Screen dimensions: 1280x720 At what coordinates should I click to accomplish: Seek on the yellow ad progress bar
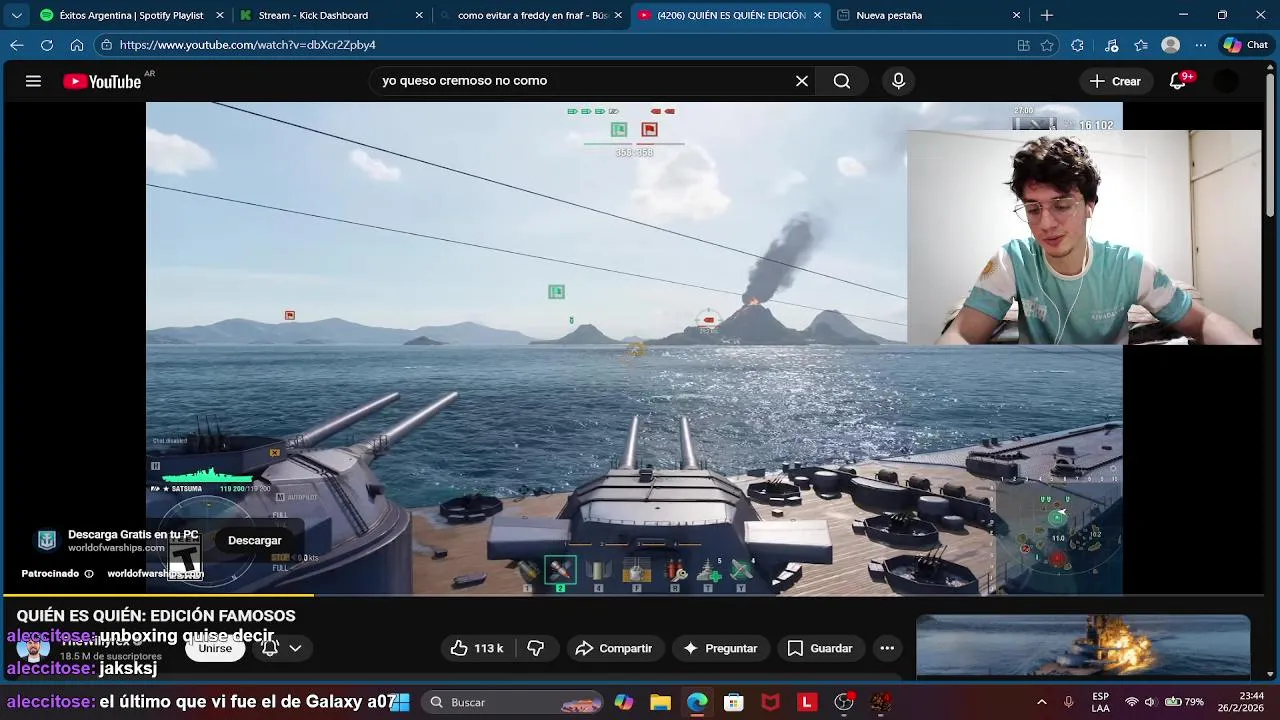coord(160,596)
